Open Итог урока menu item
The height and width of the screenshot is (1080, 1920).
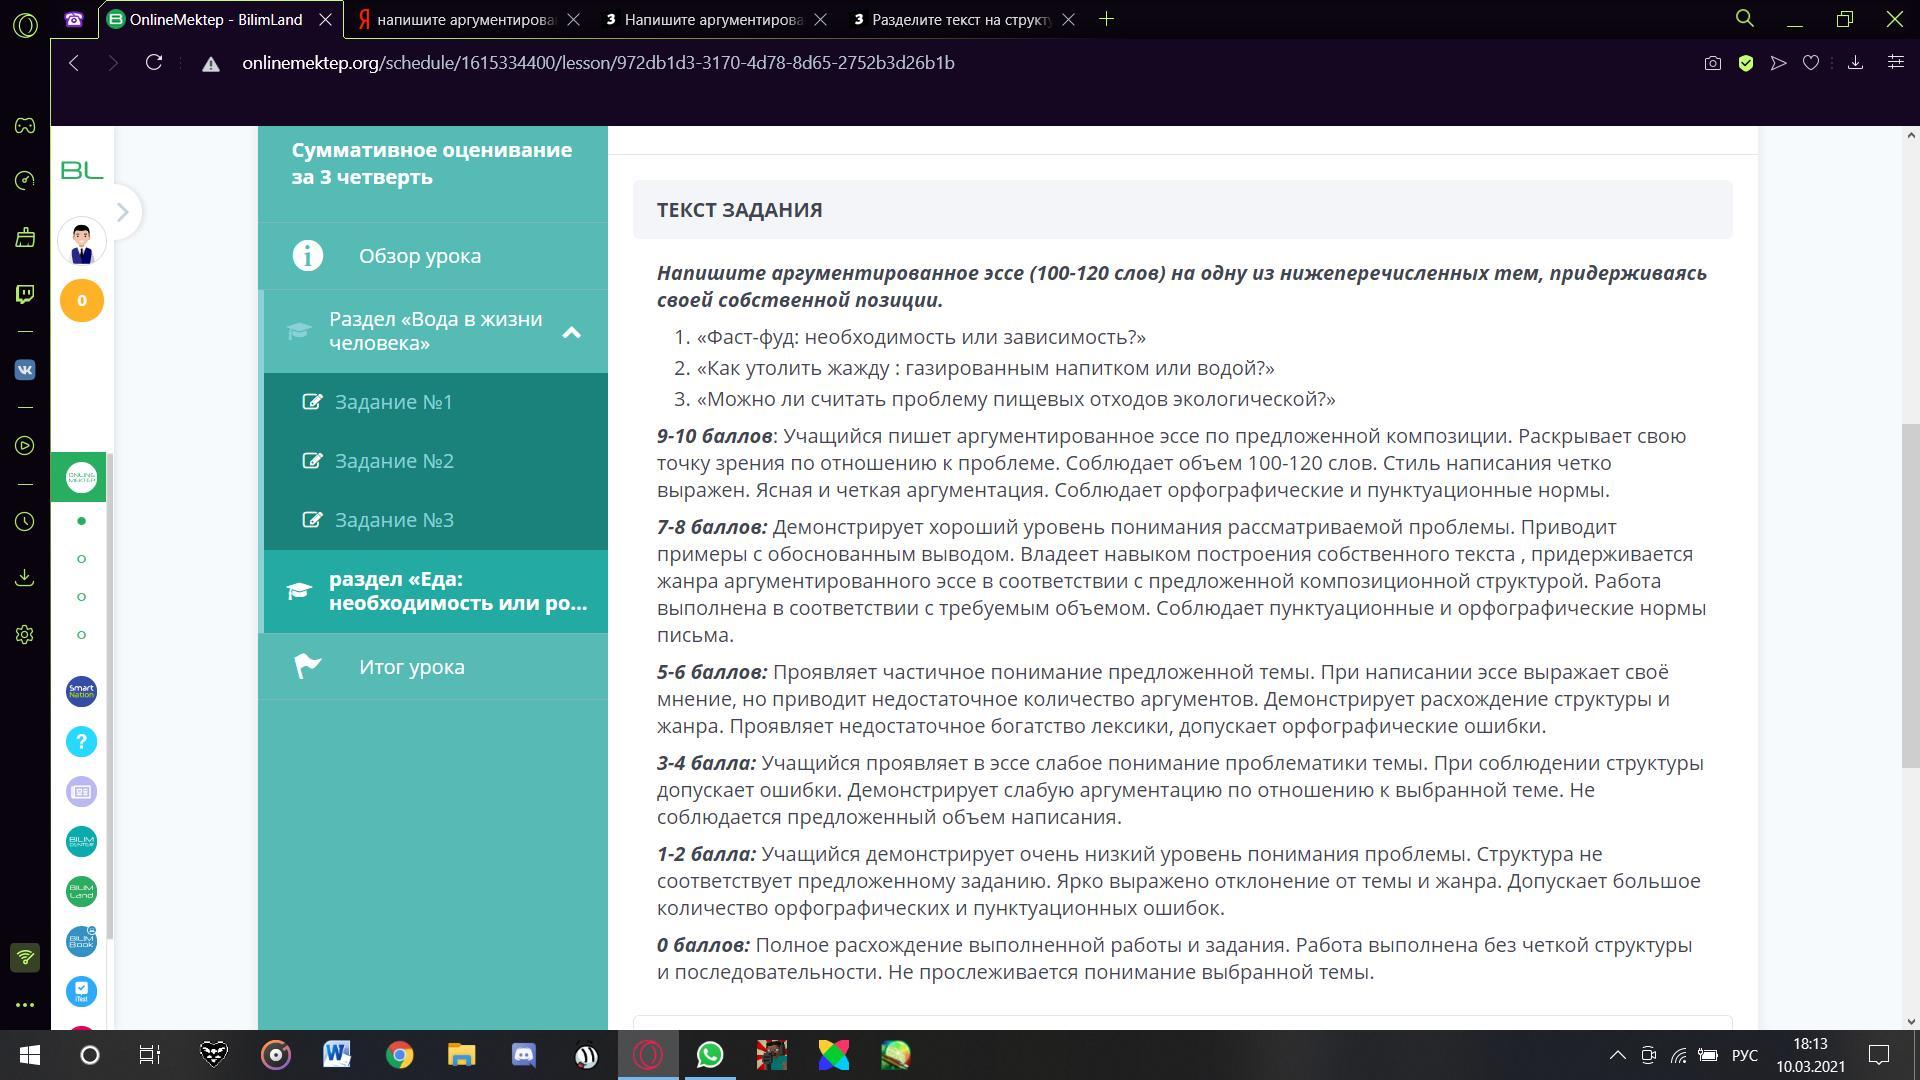[x=433, y=667]
